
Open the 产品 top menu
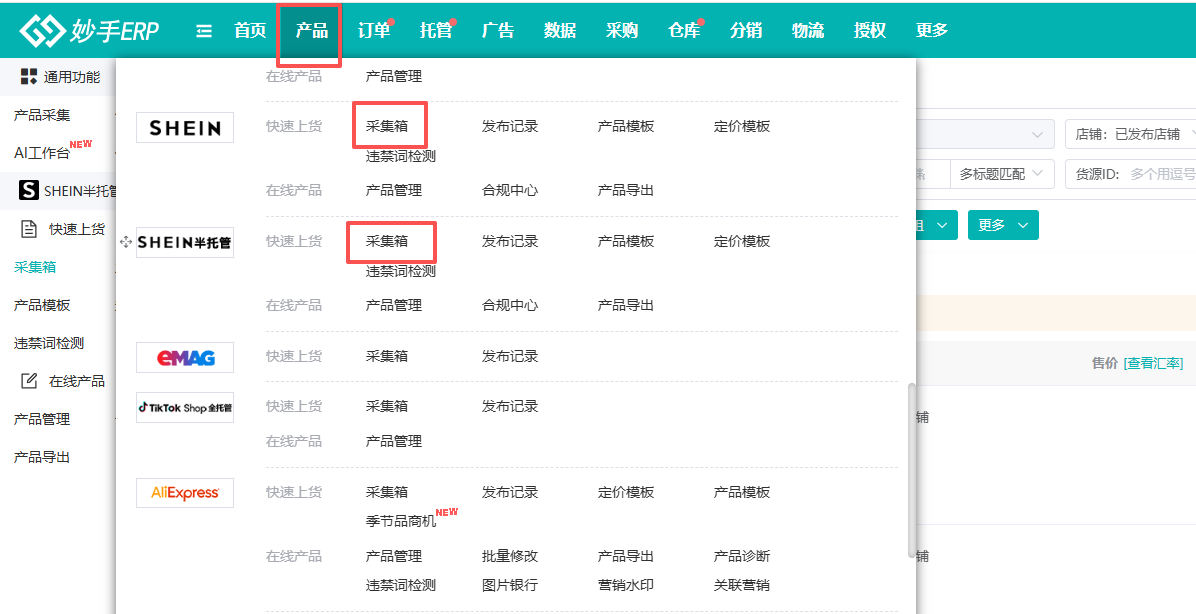point(312,30)
